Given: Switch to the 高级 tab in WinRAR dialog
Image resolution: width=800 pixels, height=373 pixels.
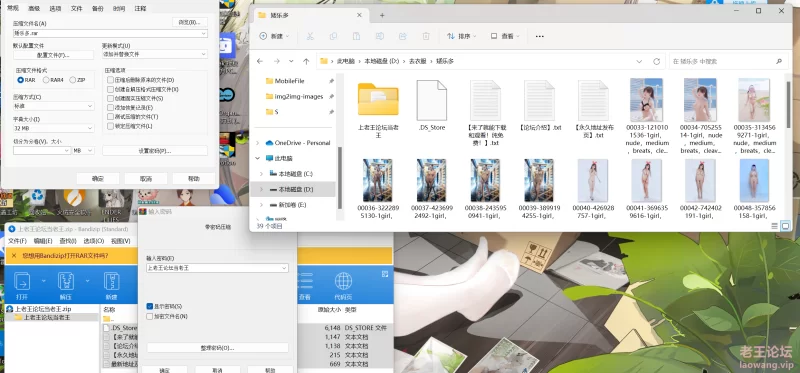Looking at the screenshot, I should click(x=34, y=8).
